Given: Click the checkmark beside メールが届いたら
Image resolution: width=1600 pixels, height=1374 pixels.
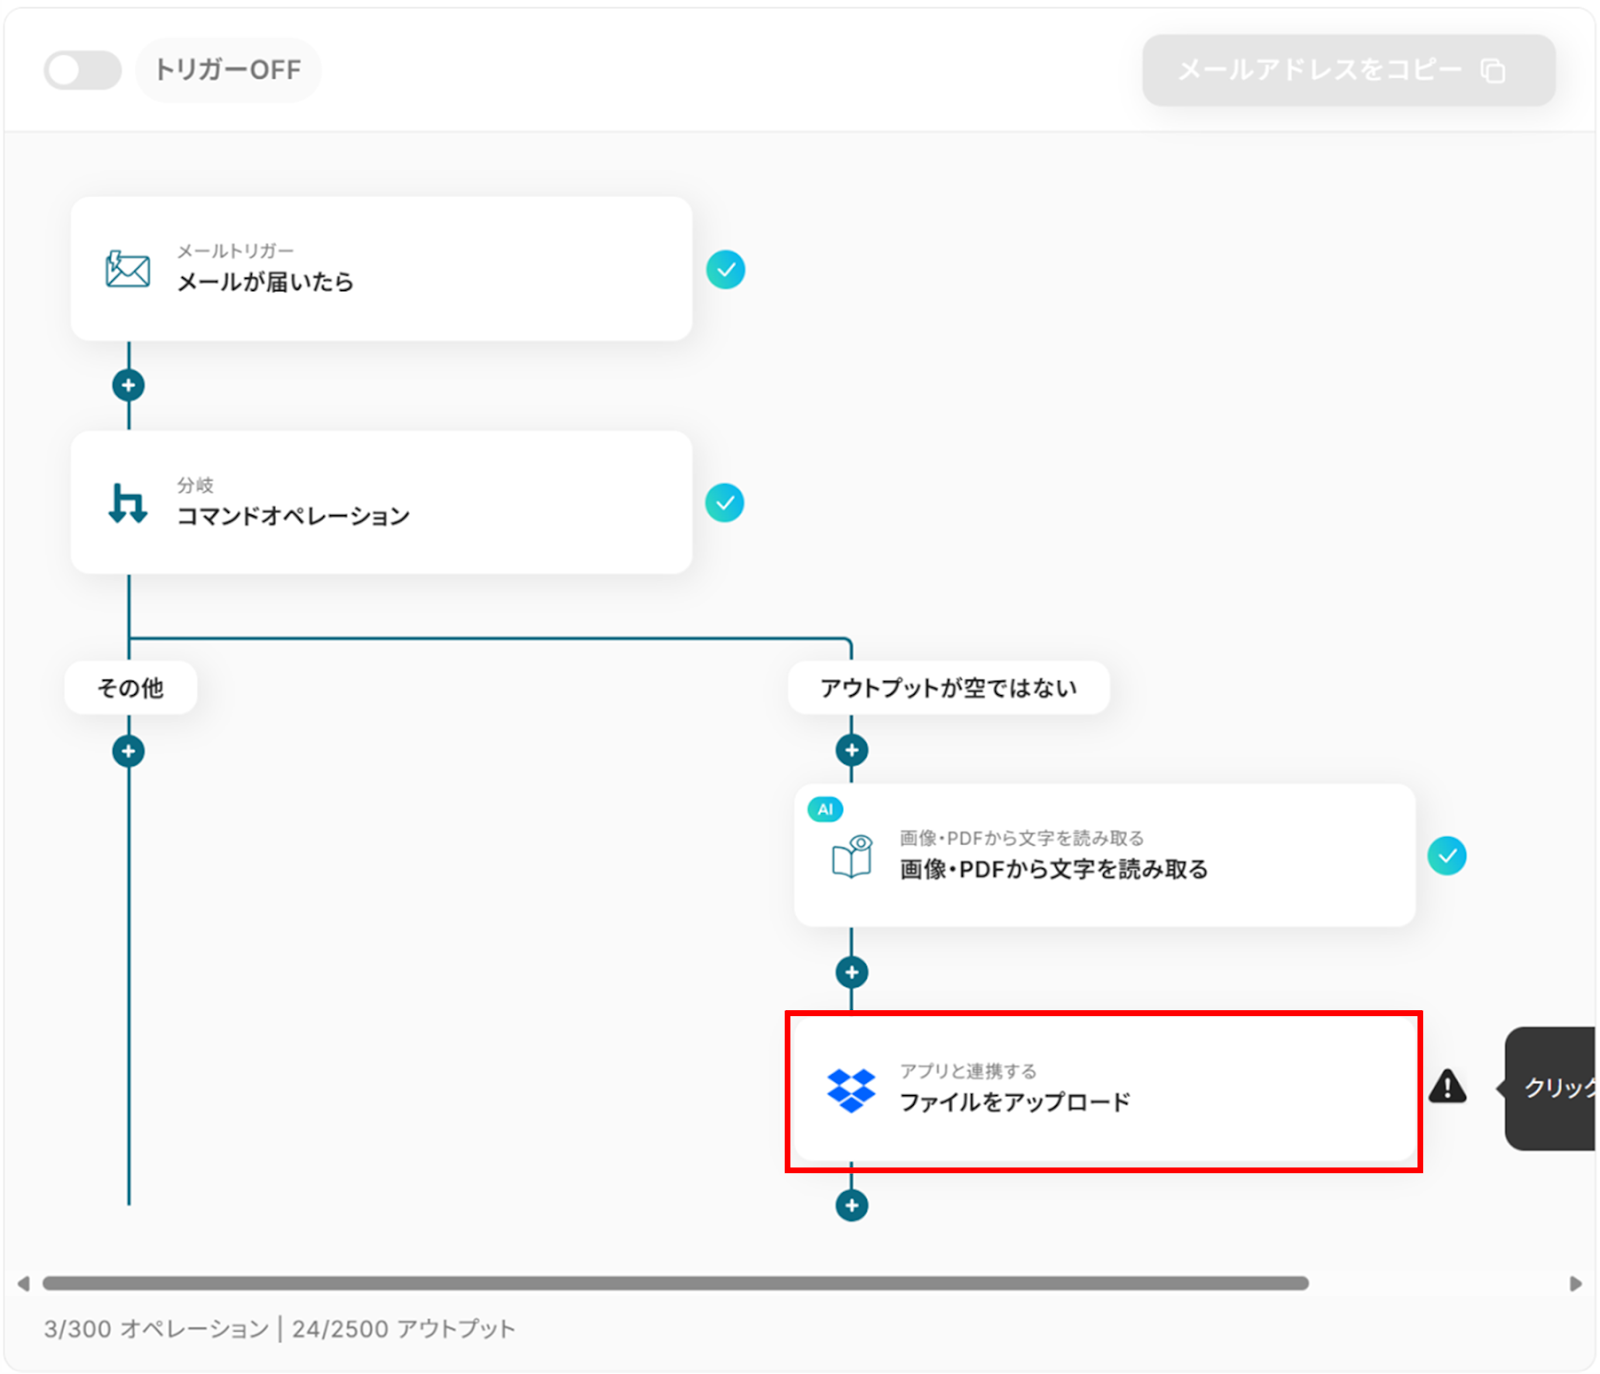Looking at the screenshot, I should 725,270.
